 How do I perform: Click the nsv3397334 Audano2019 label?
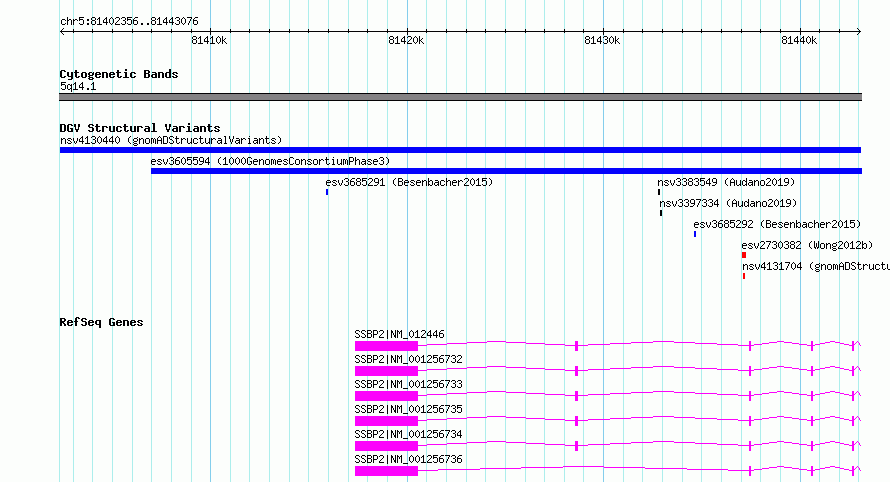pyautogui.click(x=728, y=203)
